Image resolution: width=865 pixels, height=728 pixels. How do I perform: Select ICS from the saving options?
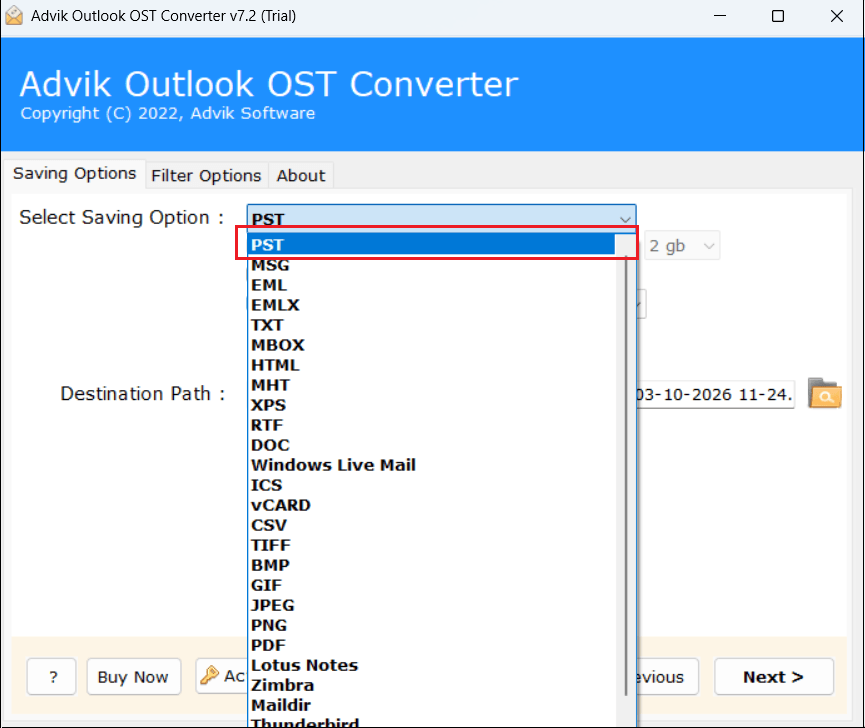point(432,485)
